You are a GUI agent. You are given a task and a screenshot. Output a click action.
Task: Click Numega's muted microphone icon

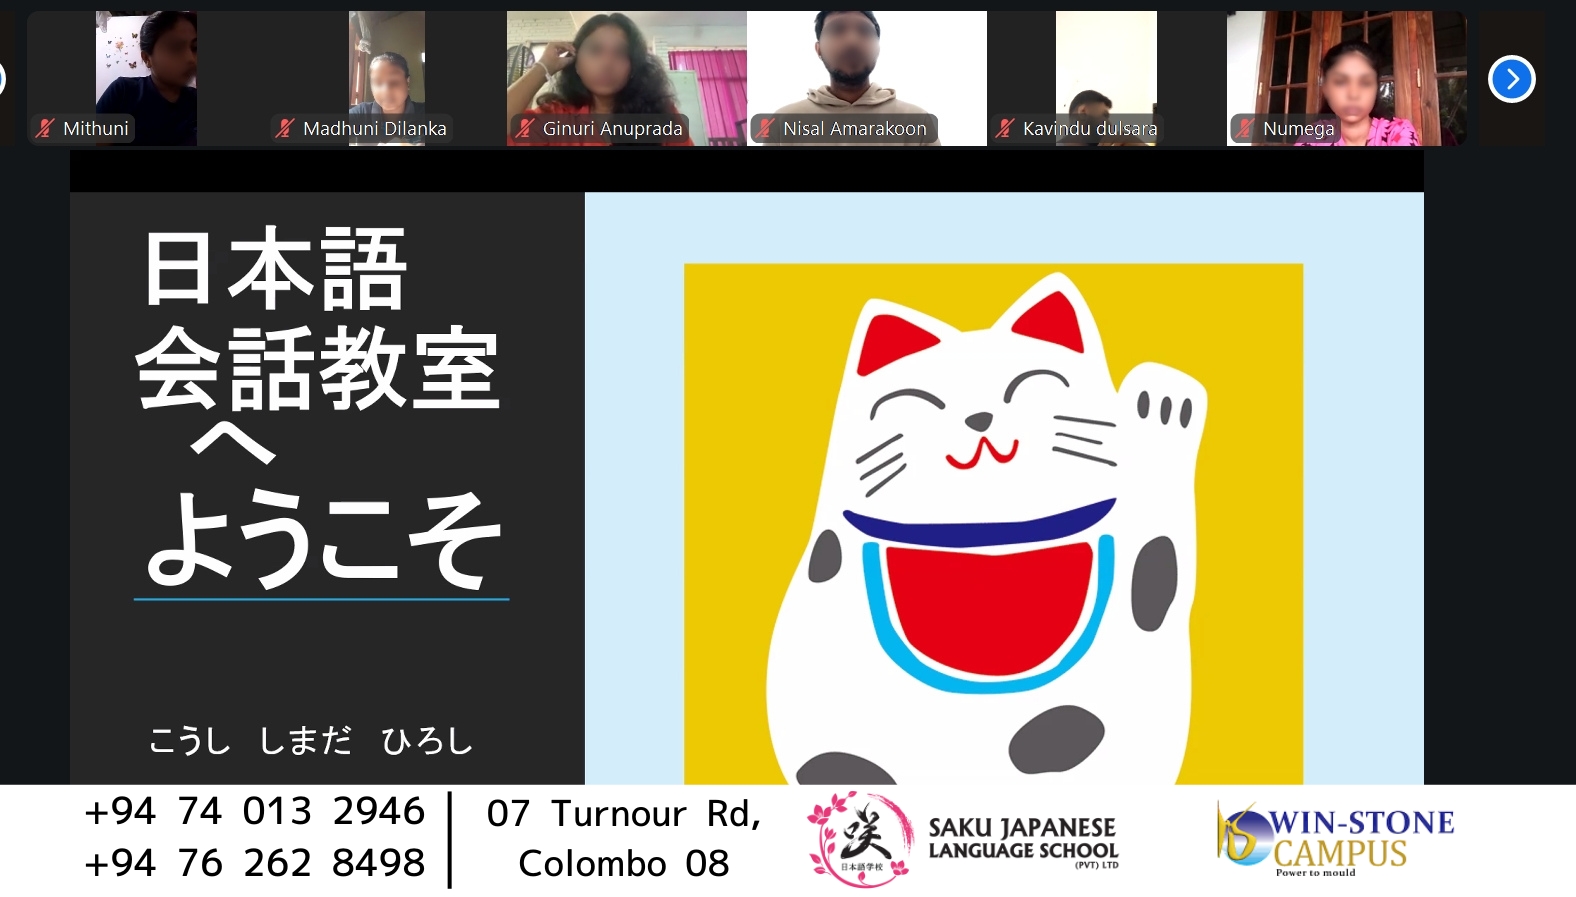pyautogui.click(x=1244, y=128)
